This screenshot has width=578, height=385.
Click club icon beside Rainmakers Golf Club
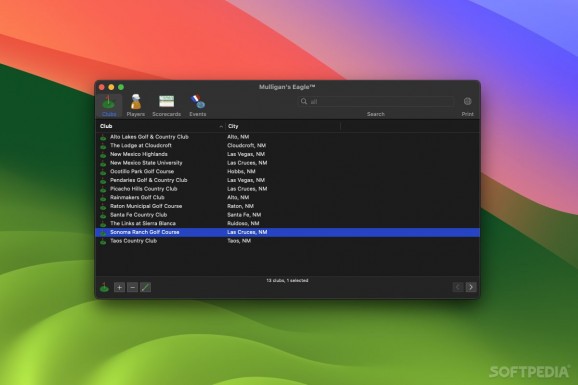[x=103, y=198]
